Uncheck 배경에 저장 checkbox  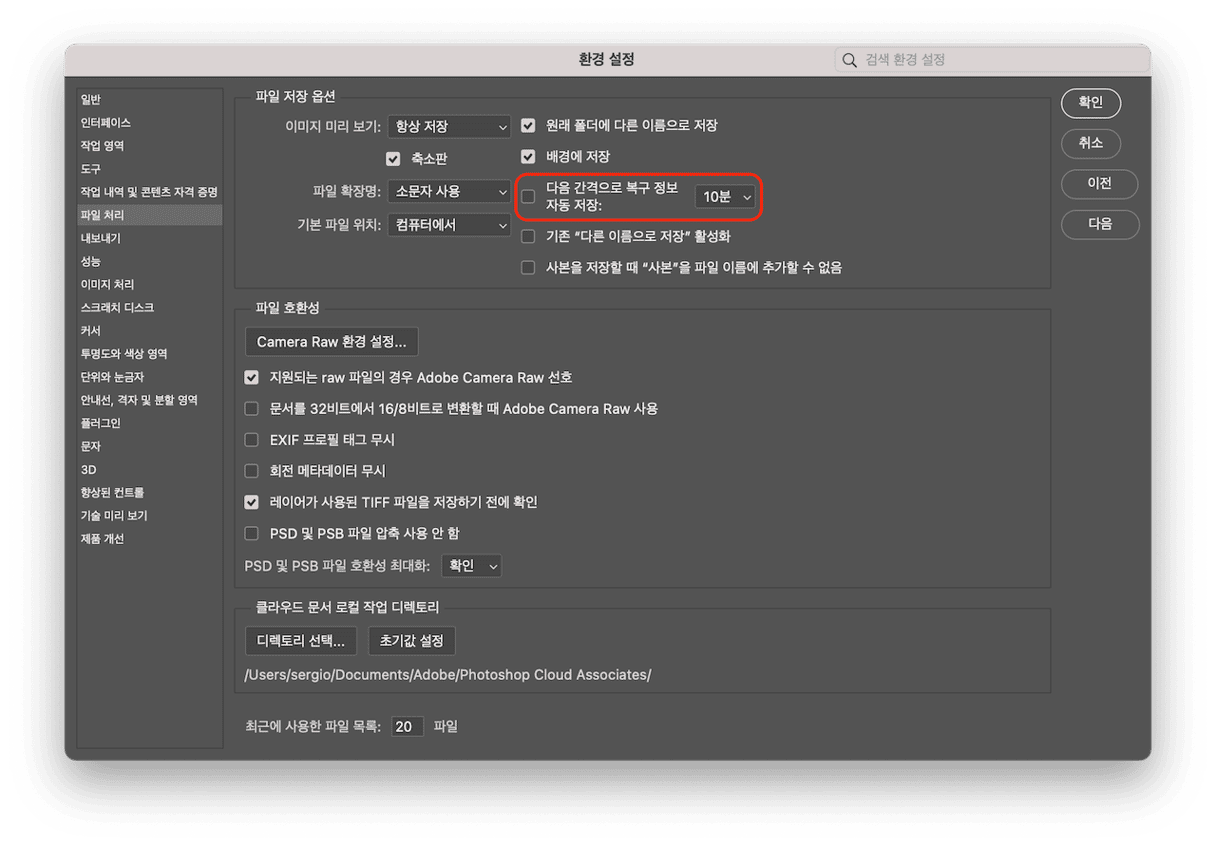[x=528, y=157]
